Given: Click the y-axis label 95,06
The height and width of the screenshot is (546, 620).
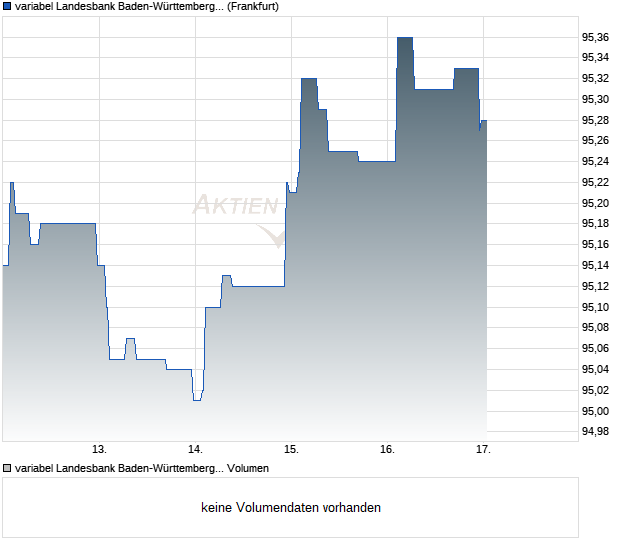Looking at the screenshot, I should click(595, 348).
